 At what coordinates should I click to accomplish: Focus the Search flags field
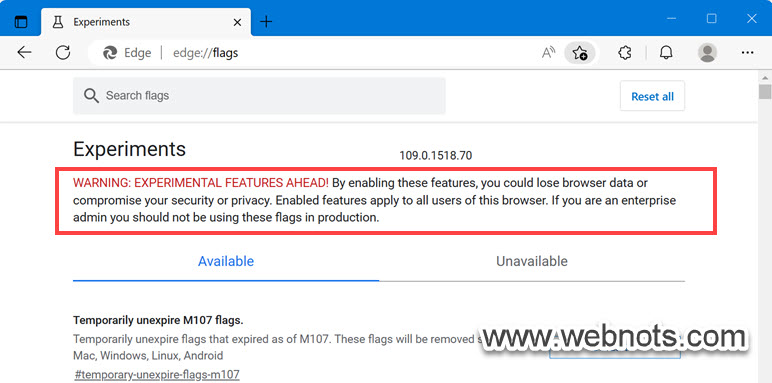point(259,96)
